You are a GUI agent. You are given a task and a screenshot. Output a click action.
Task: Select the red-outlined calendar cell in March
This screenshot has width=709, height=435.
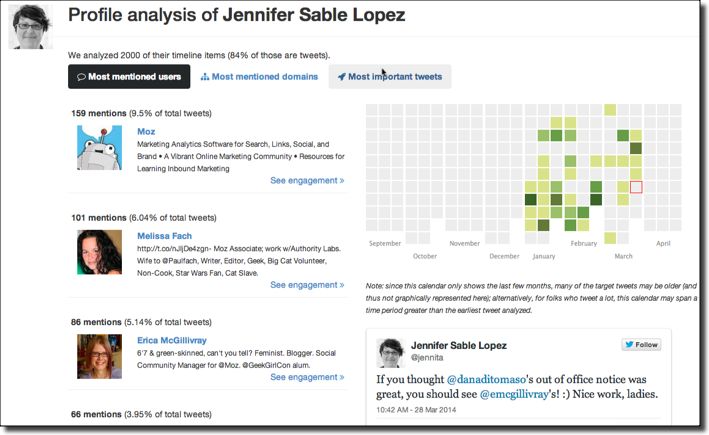[x=637, y=187]
